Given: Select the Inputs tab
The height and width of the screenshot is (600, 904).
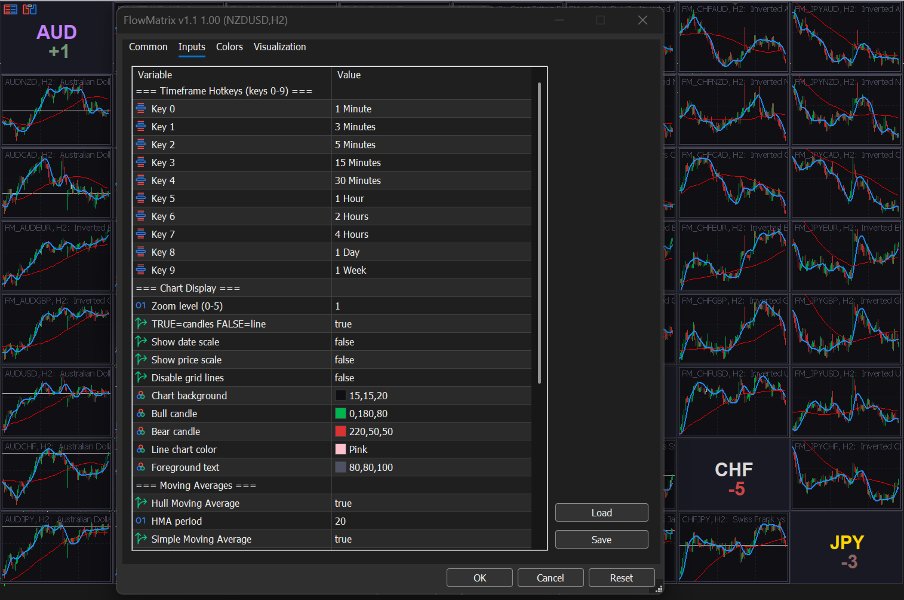Looking at the screenshot, I should [191, 47].
